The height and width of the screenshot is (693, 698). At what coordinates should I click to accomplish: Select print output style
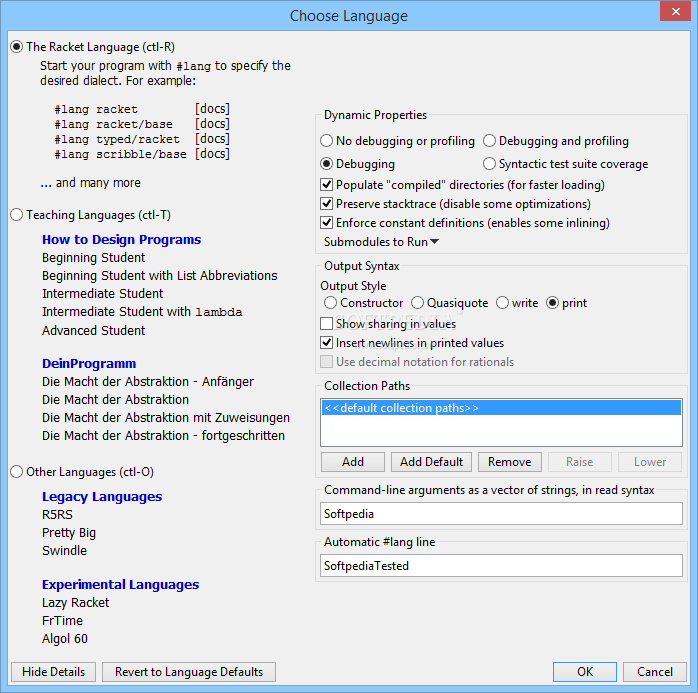click(x=552, y=303)
